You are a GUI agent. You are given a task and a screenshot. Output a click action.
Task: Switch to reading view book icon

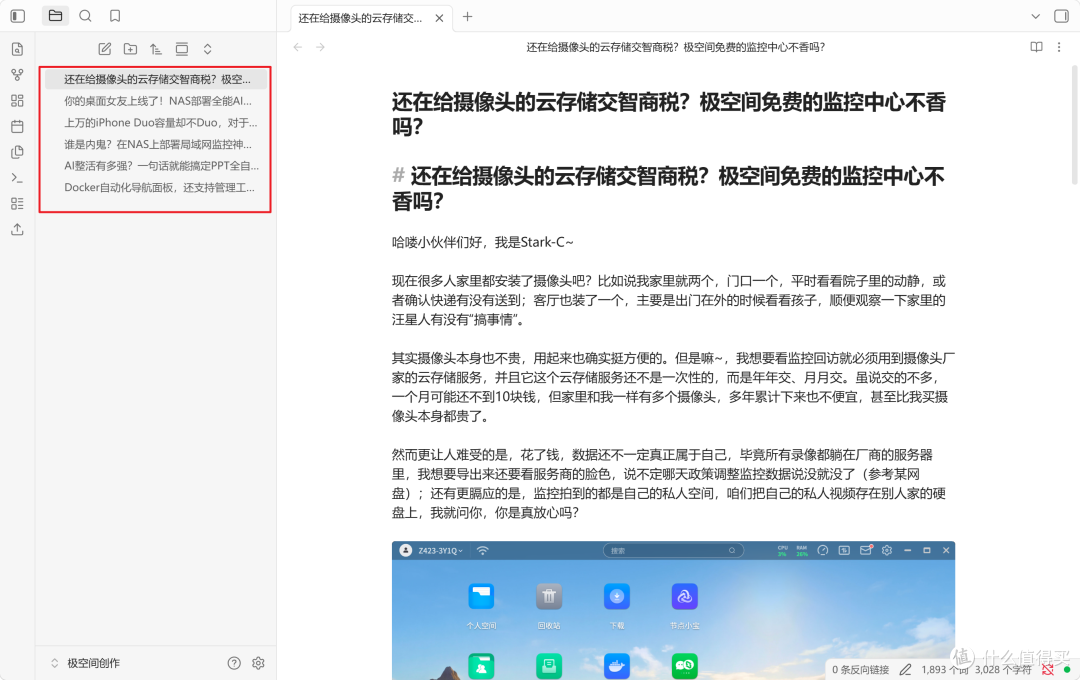click(1036, 47)
